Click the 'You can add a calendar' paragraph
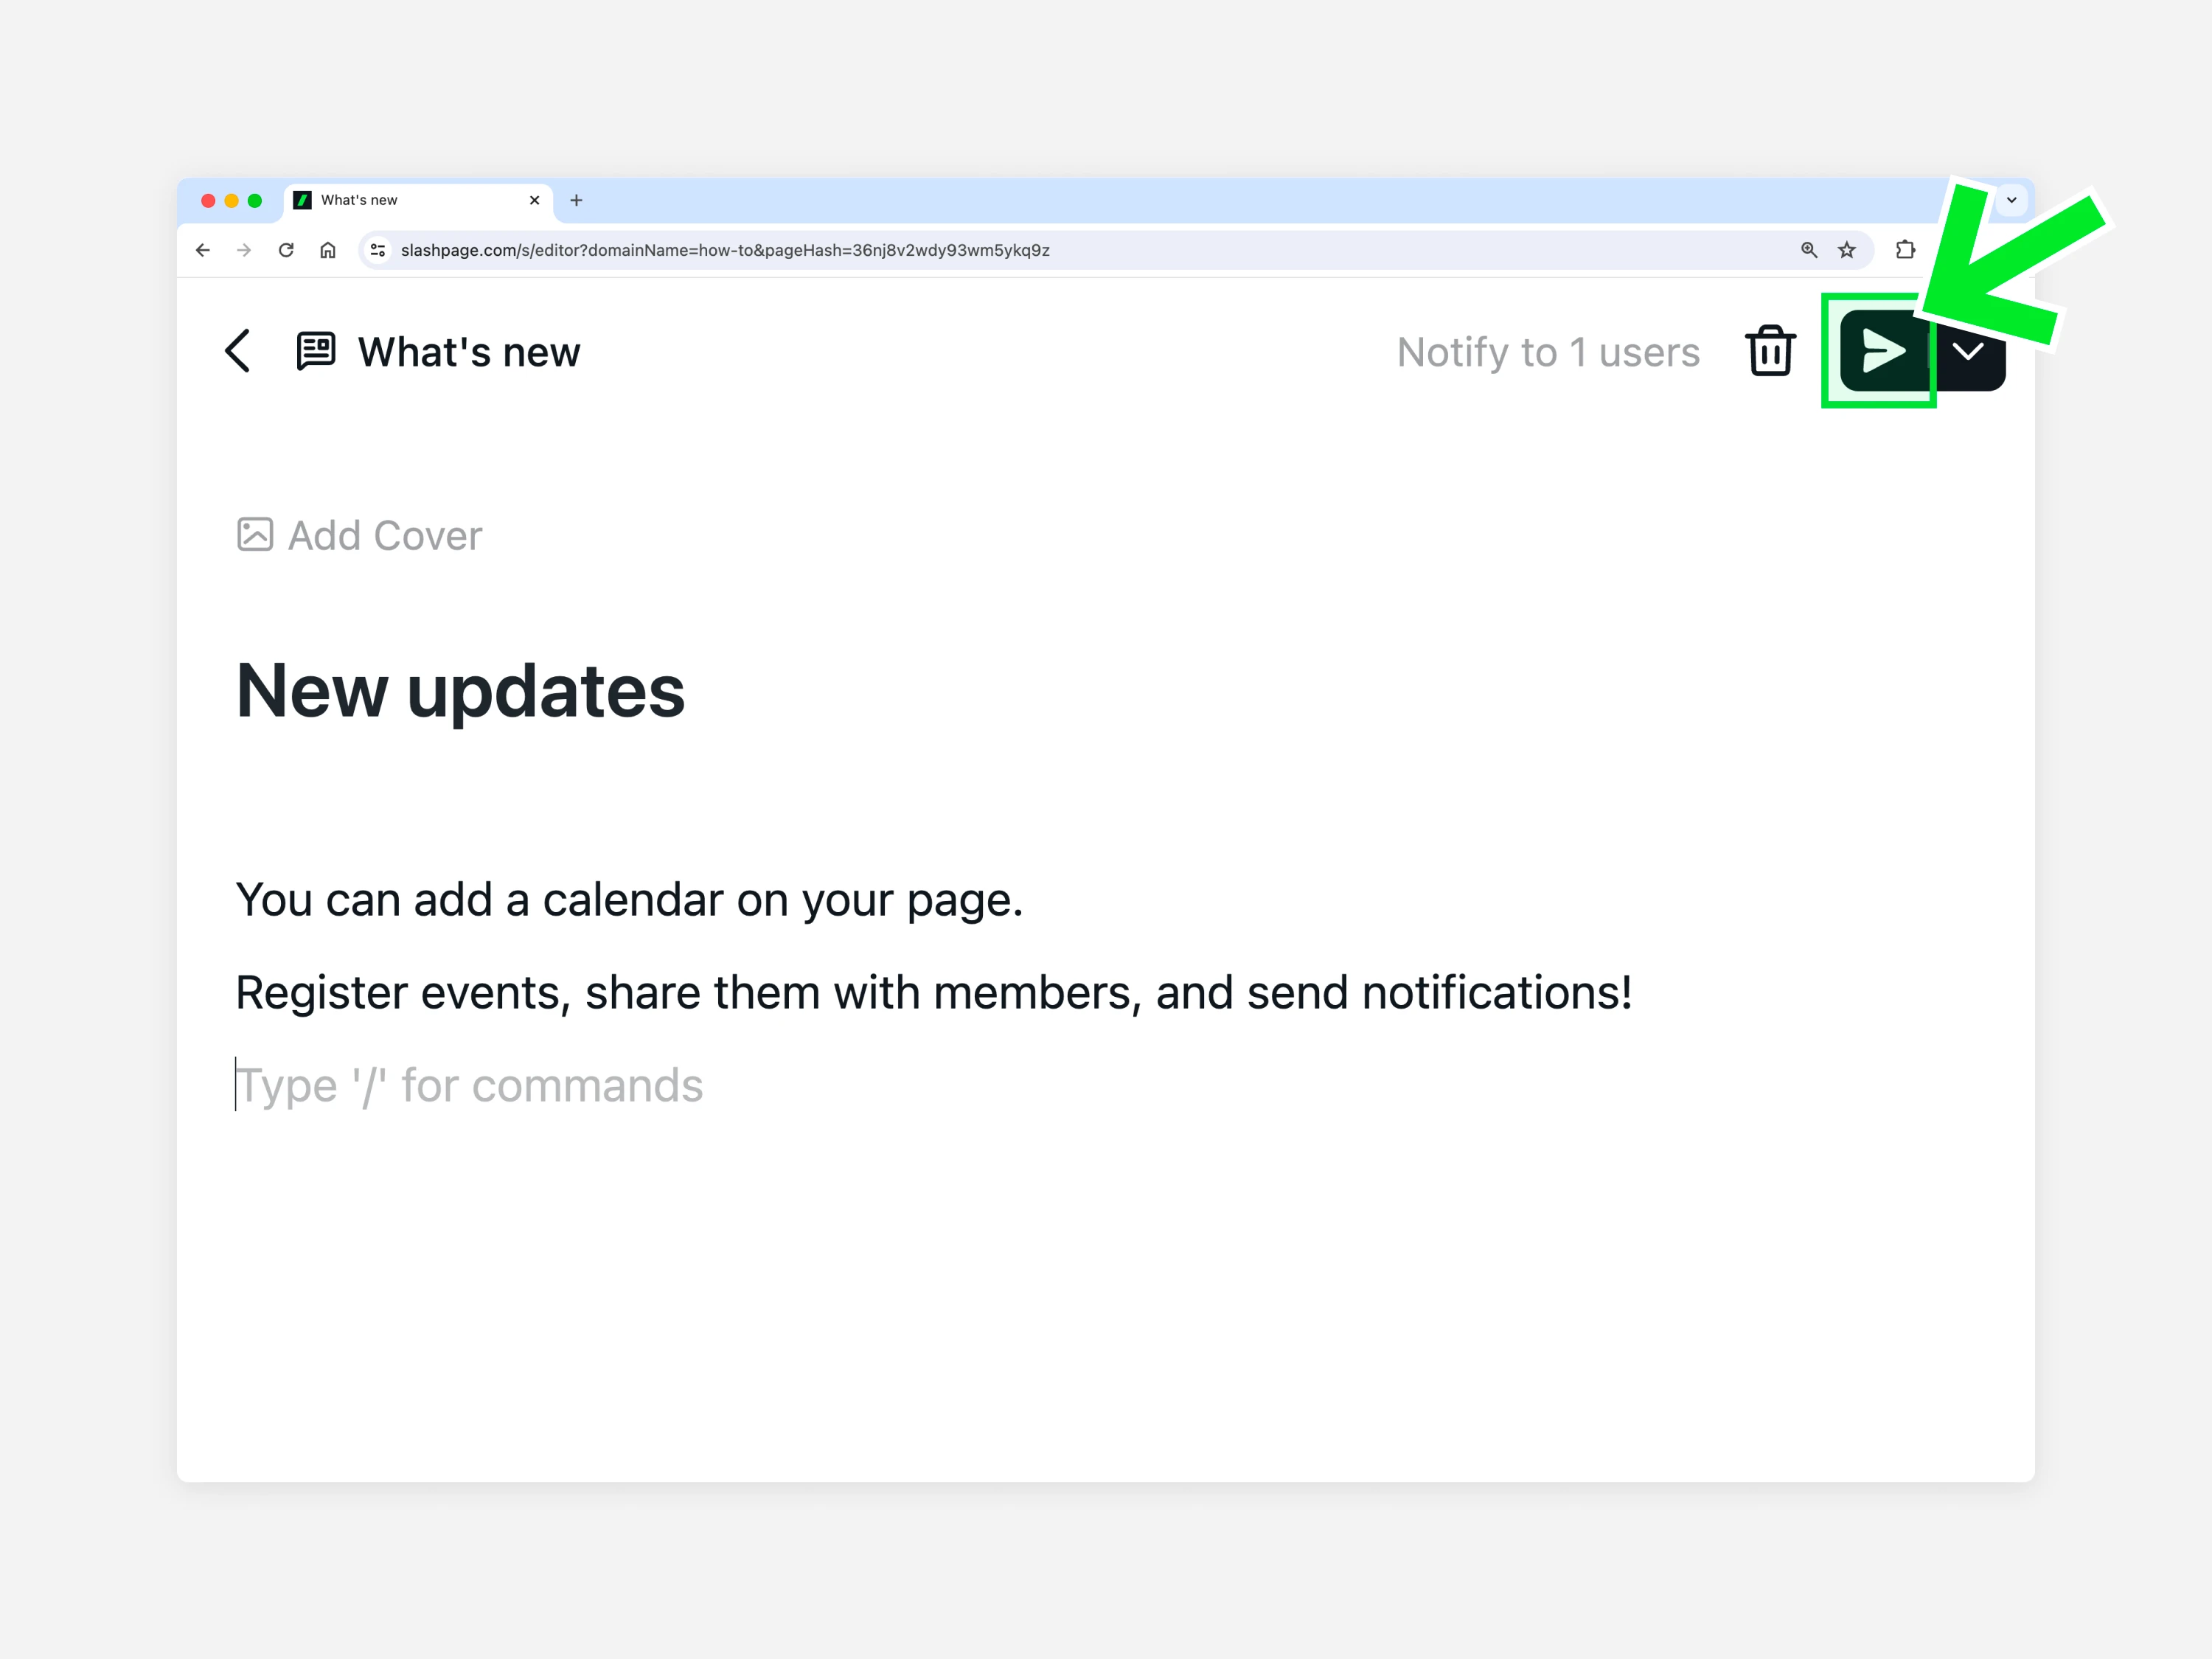The height and width of the screenshot is (1659, 2212). click(x=629, y=900)
